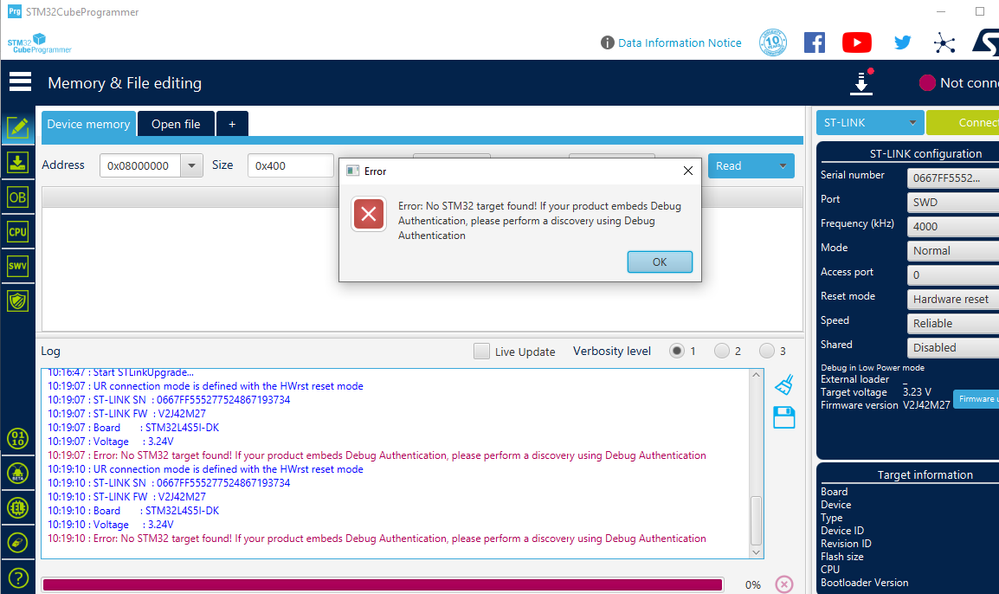Open the External Loaders (EL) icon
Screen dimensions: 999x594
[x=18, y=508]
